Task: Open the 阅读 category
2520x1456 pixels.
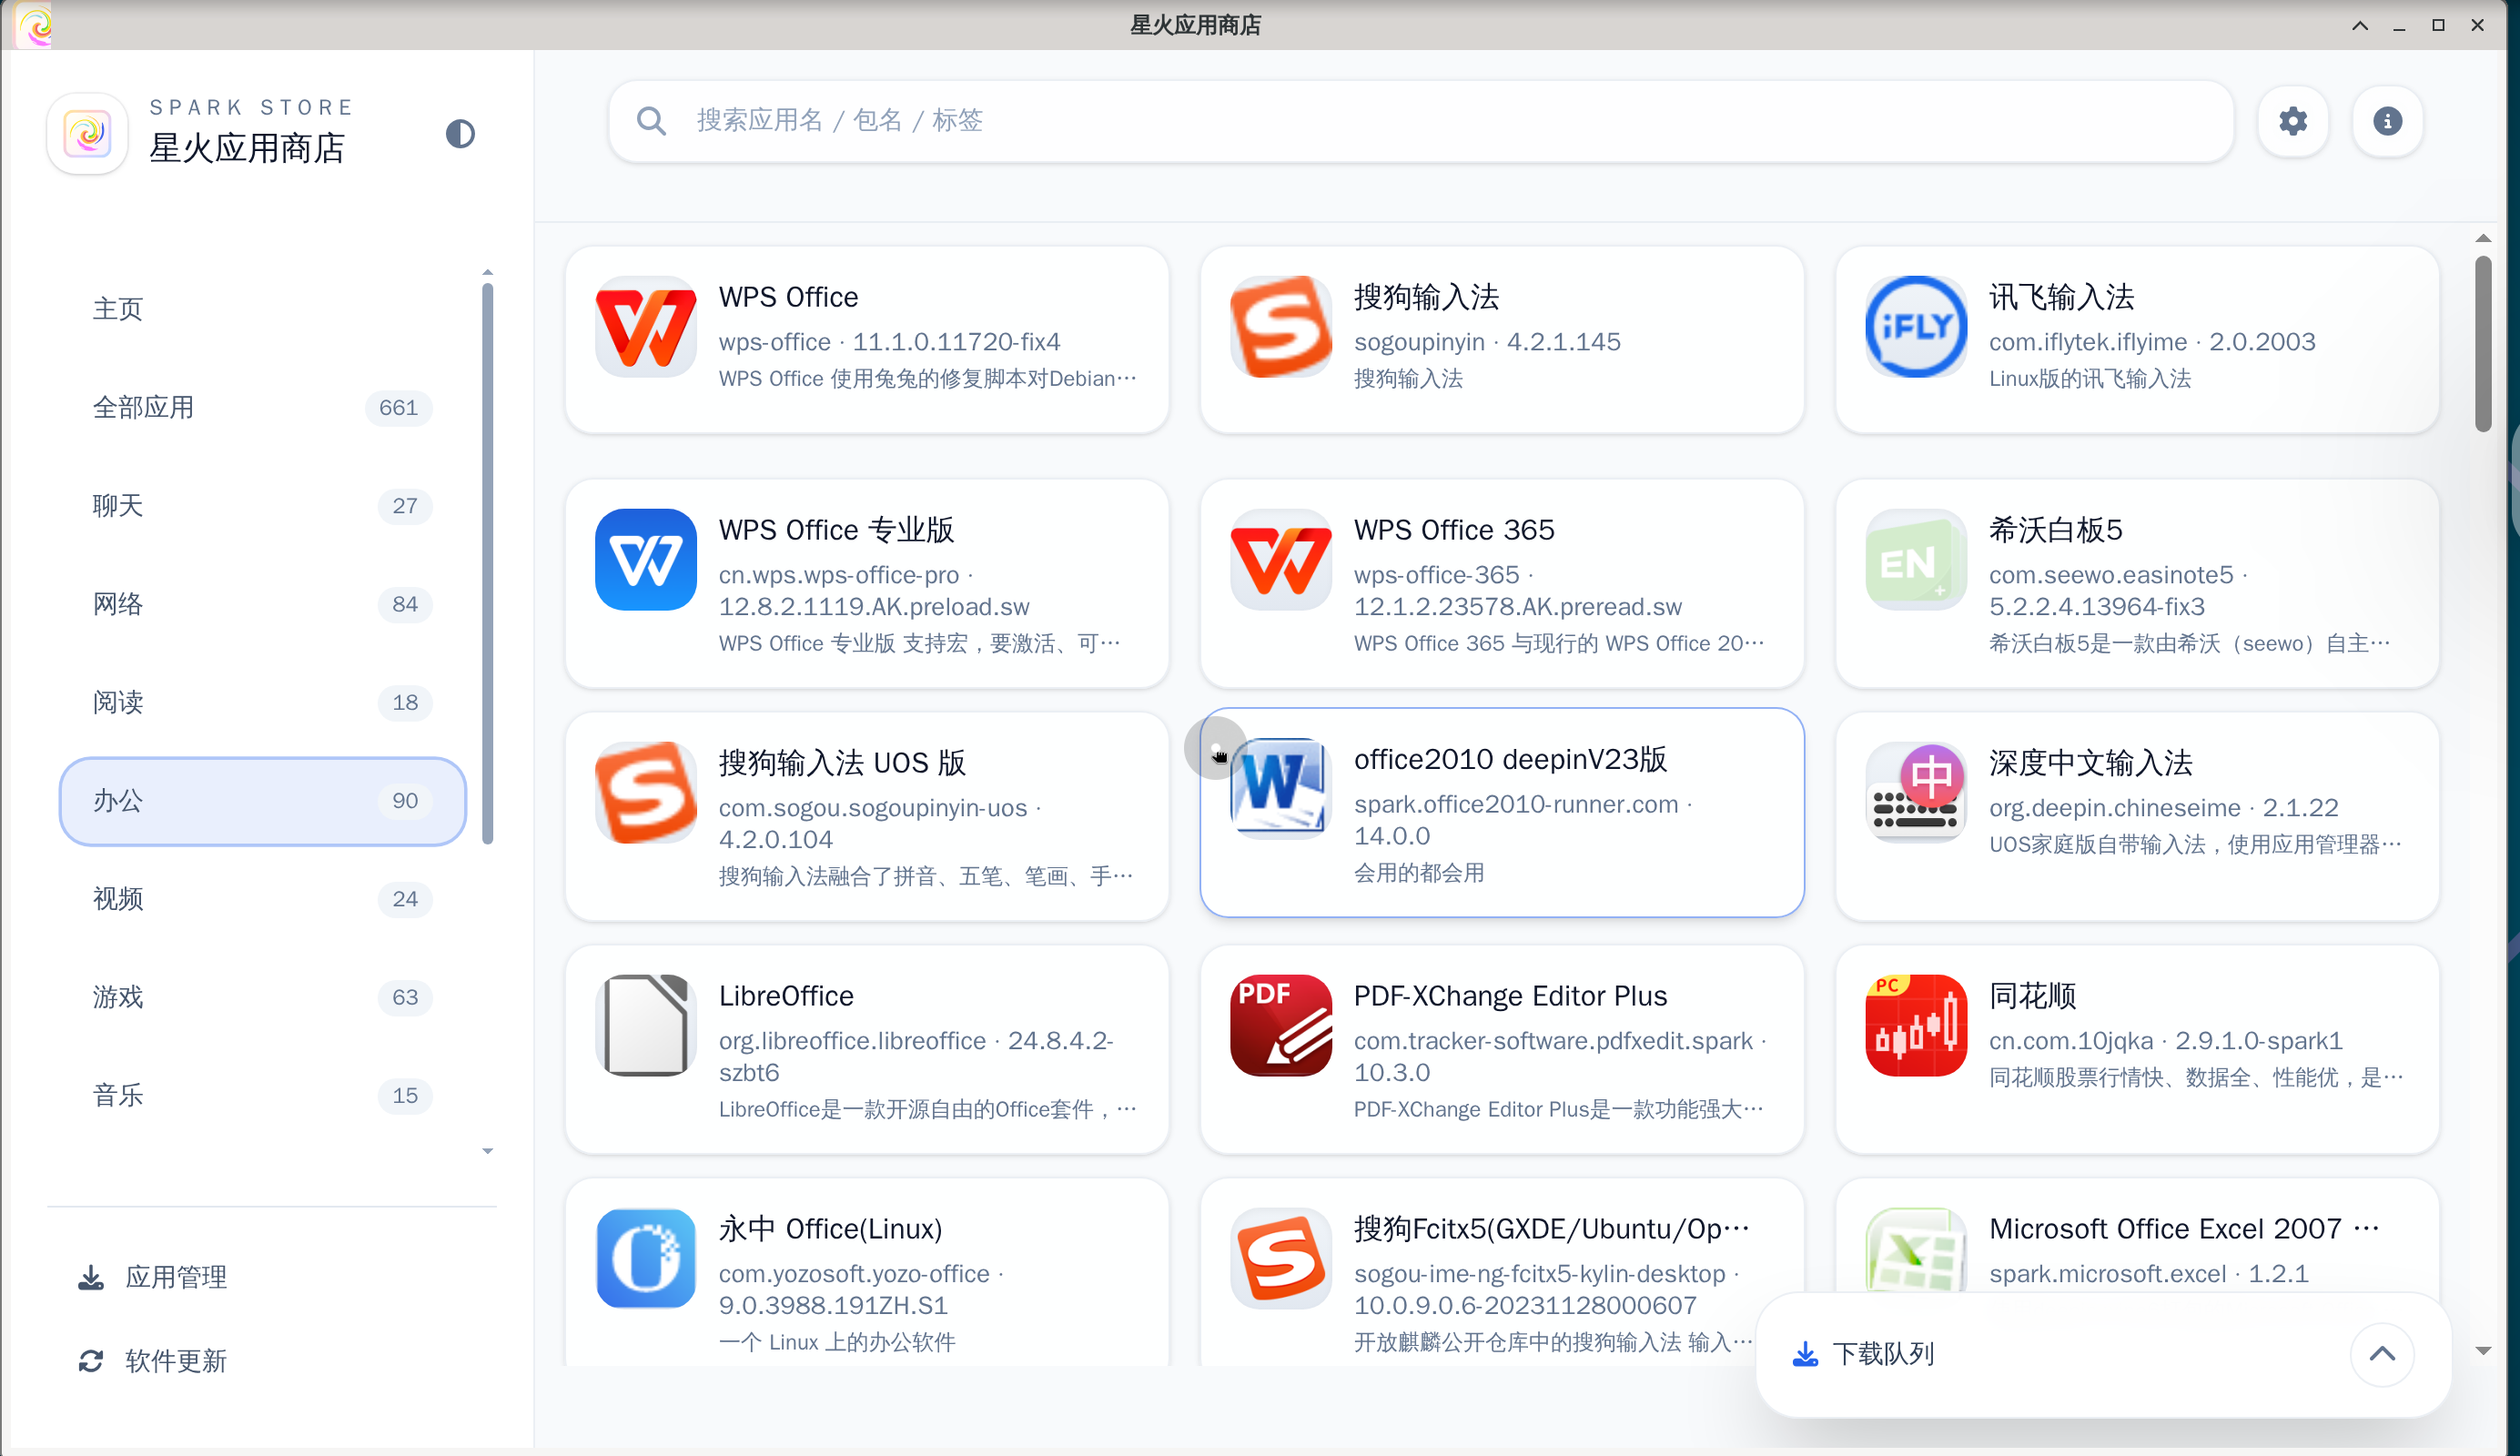Action: click(262, 702)
